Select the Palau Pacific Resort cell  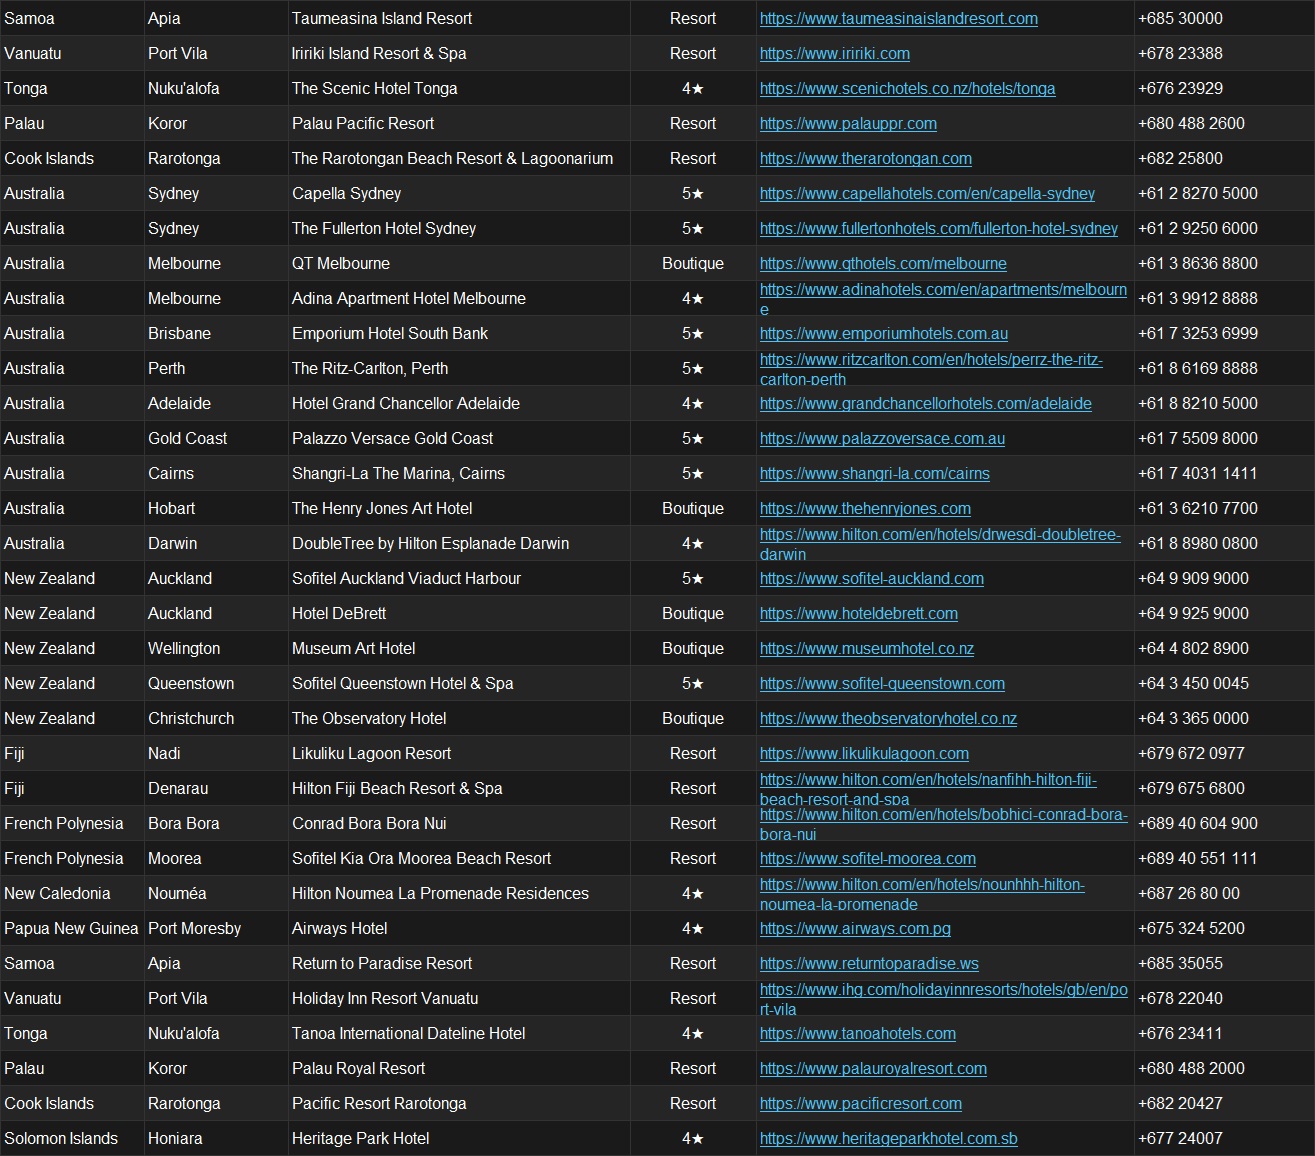[x=459, y=123]
